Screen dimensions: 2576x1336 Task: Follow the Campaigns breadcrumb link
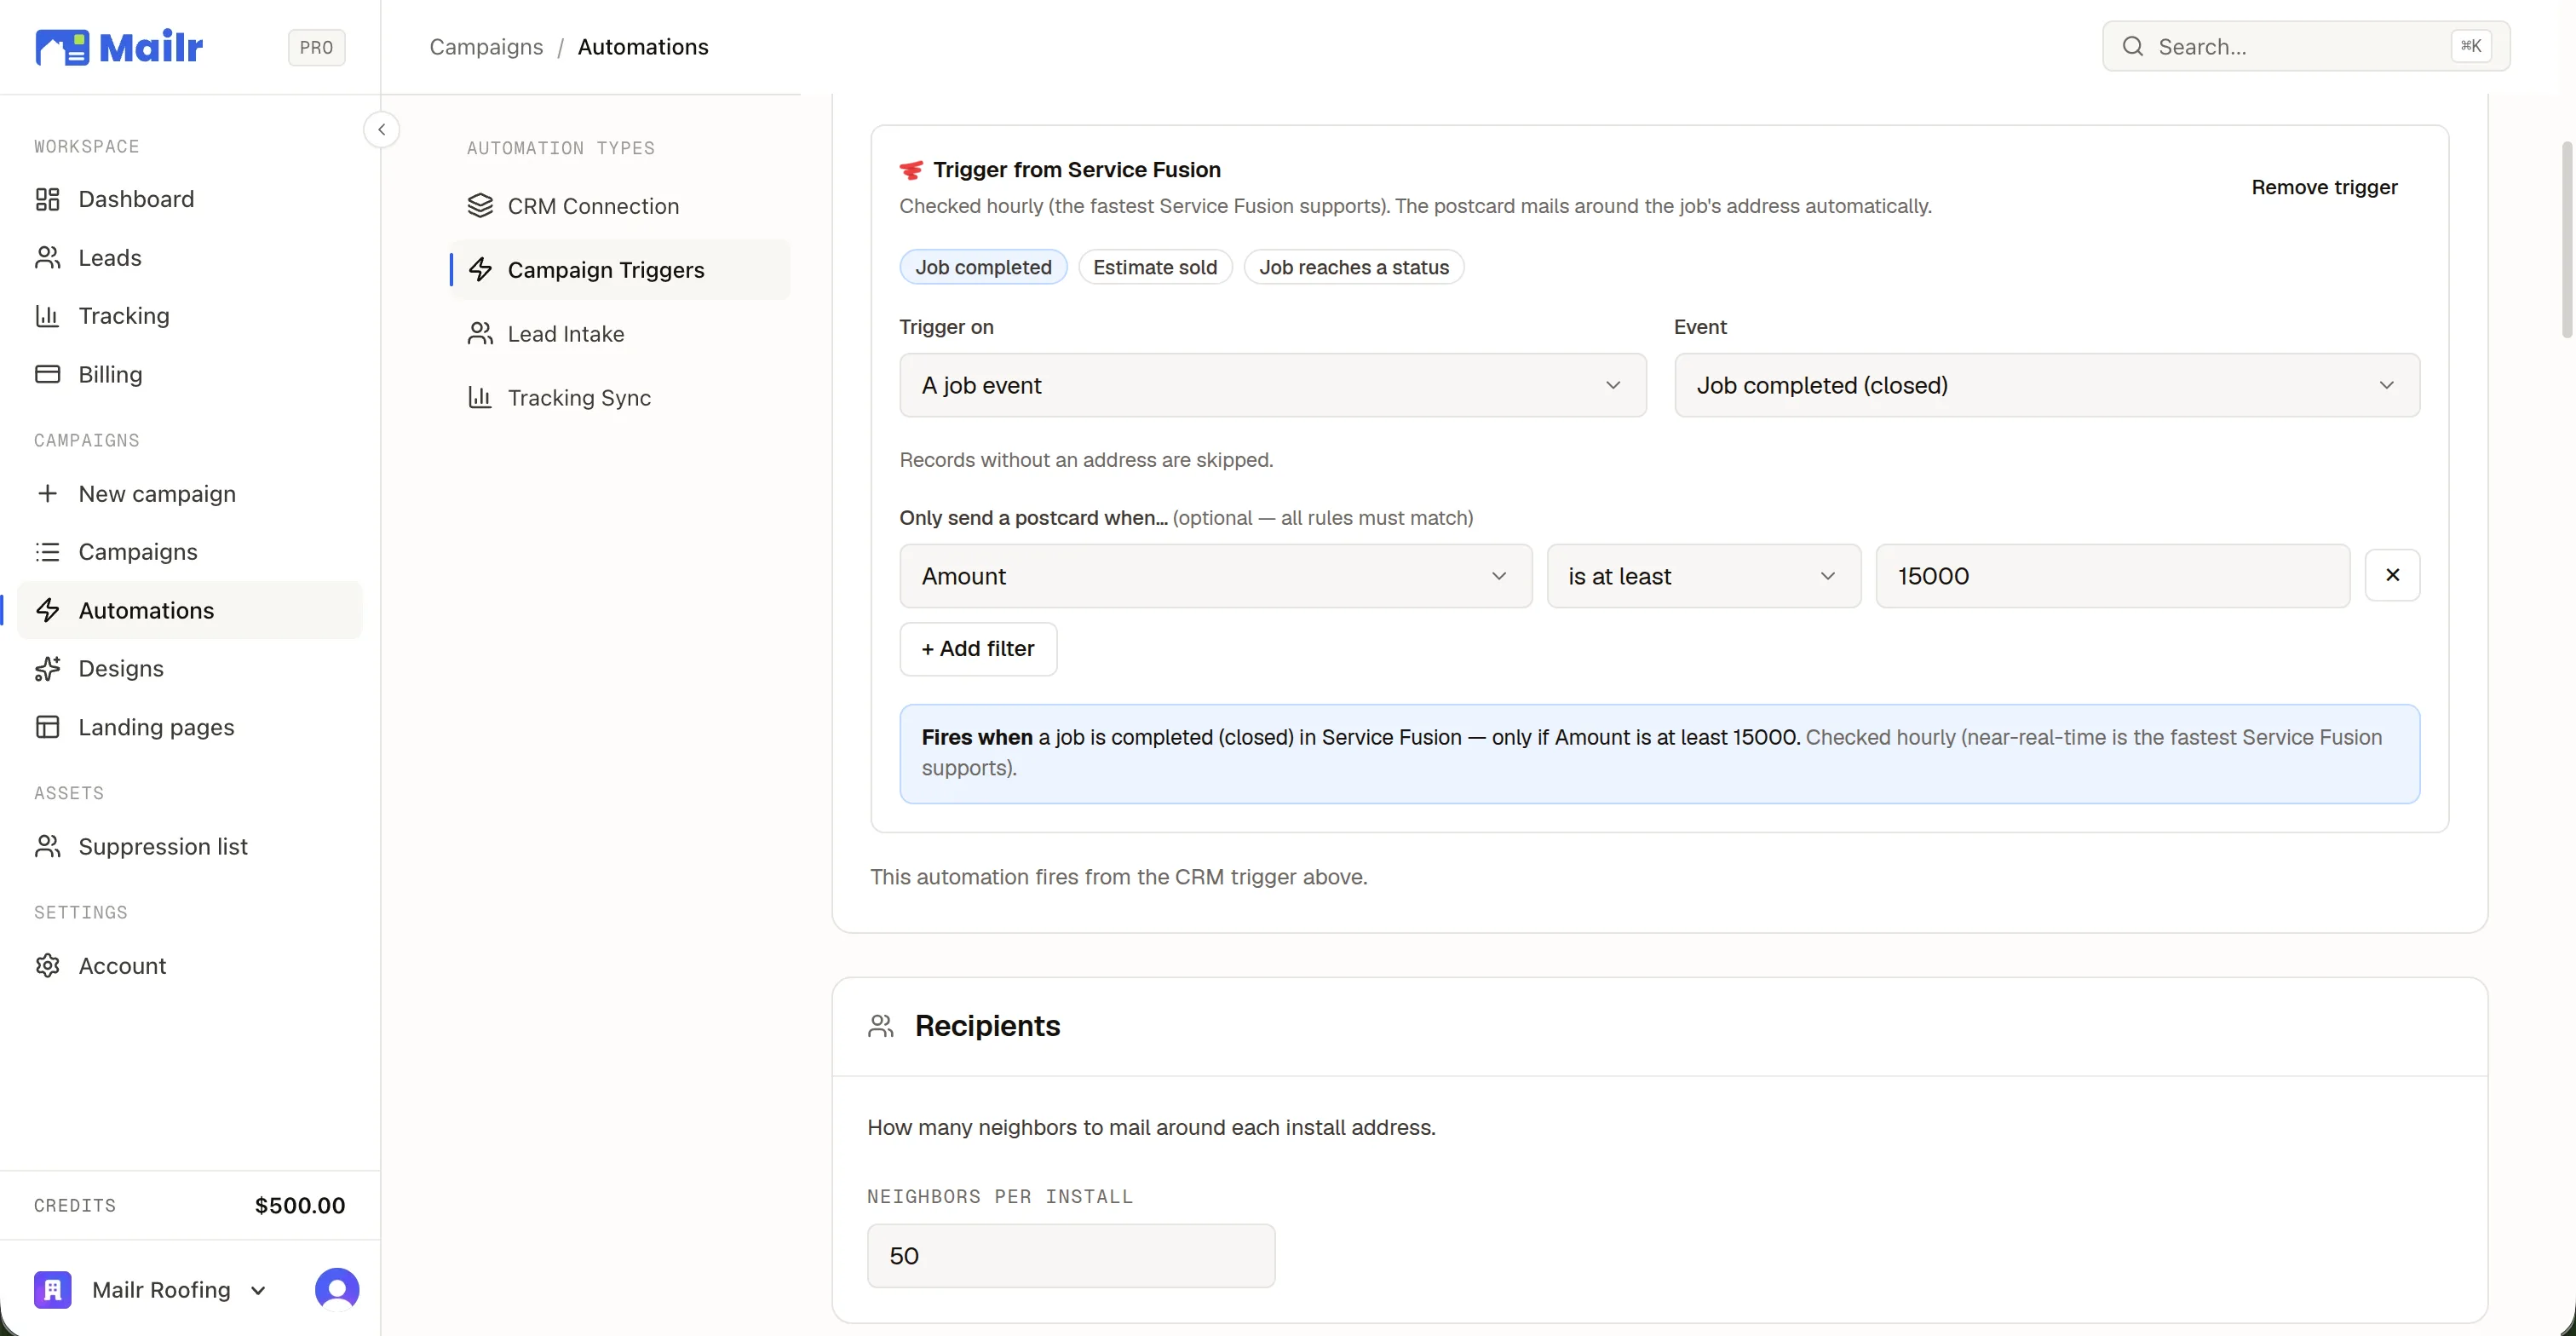point(486,47)
